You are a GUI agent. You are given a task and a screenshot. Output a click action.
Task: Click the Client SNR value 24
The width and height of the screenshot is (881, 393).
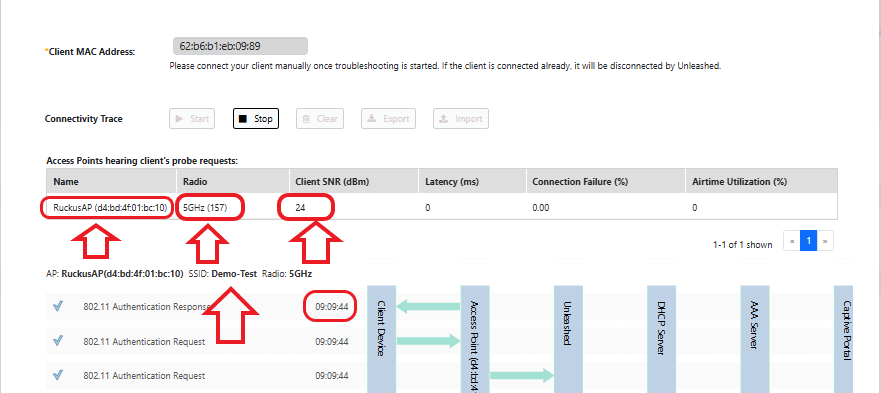[300, 207]
